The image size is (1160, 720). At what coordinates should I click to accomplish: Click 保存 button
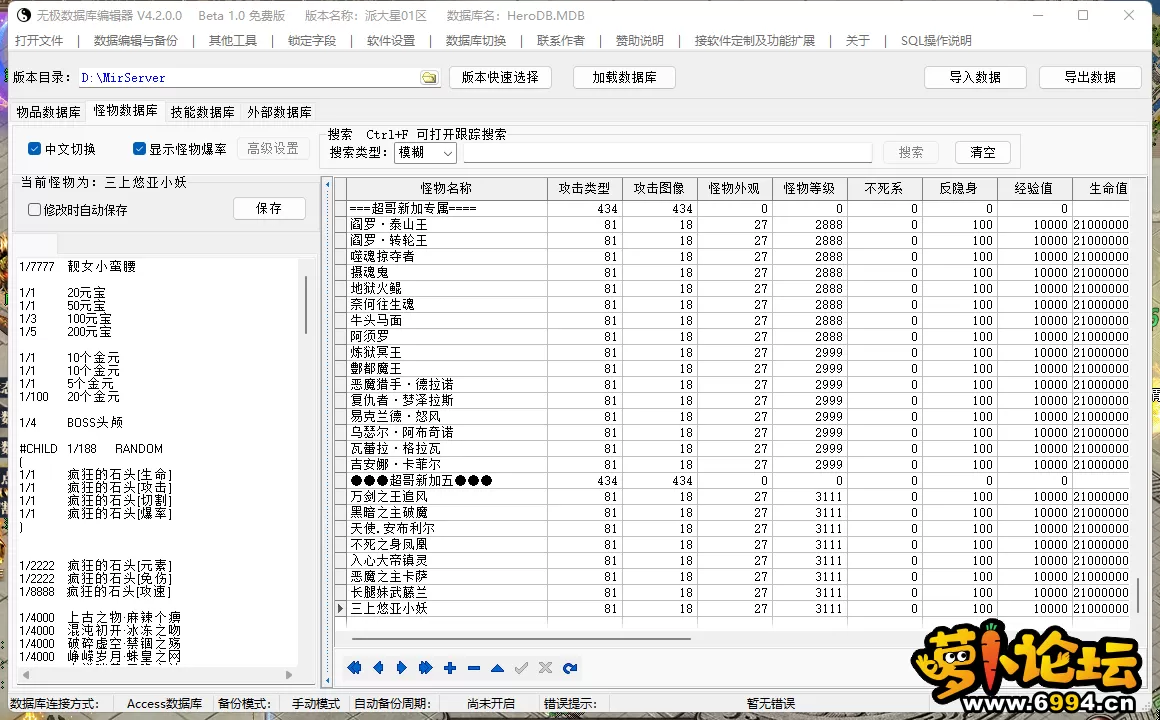269,209
